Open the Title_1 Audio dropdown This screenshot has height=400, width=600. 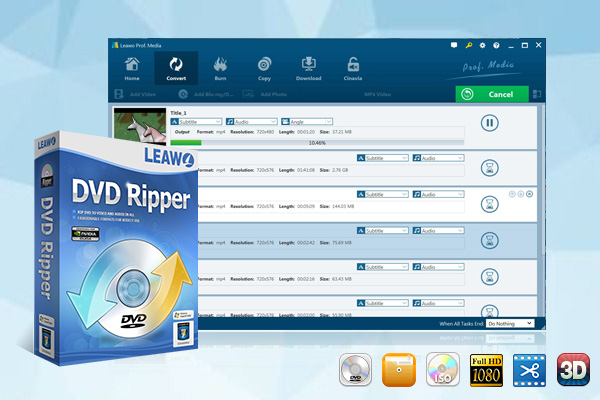pos(251,122)
